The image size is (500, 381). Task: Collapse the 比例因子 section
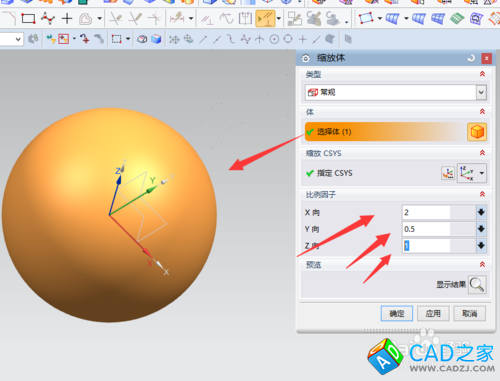coord(482,194)
